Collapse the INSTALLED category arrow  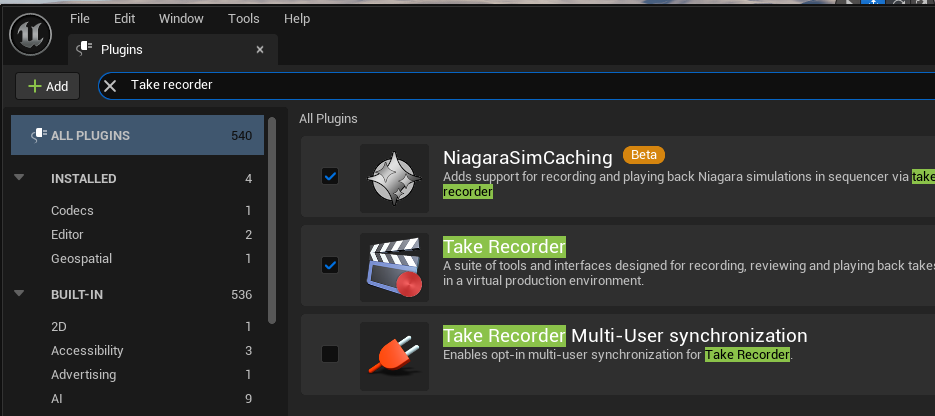pos(19,178)
